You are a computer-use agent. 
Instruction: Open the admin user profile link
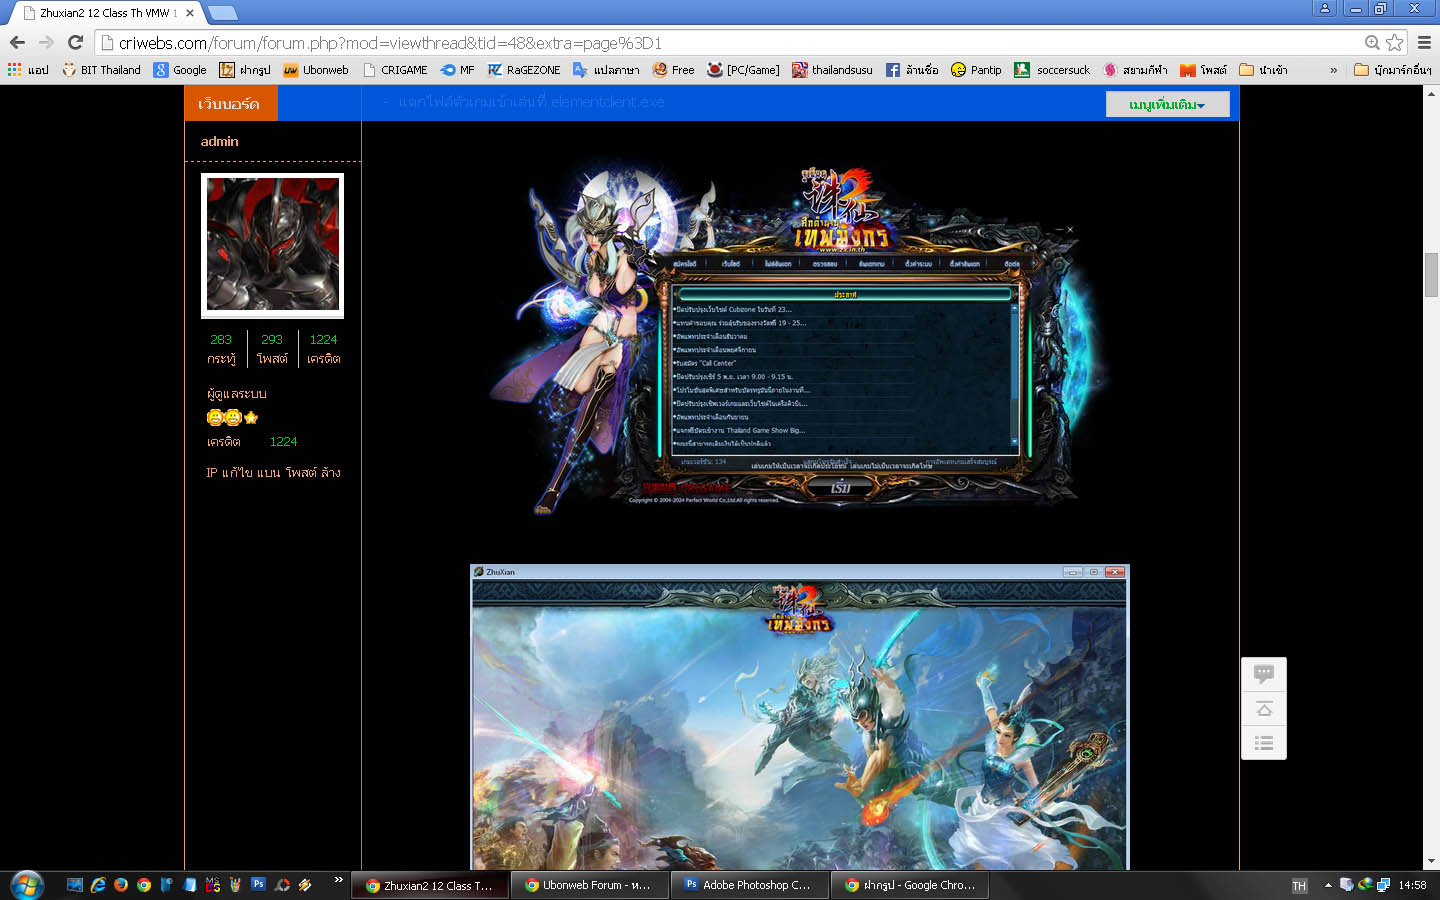[x=219, y=141]
